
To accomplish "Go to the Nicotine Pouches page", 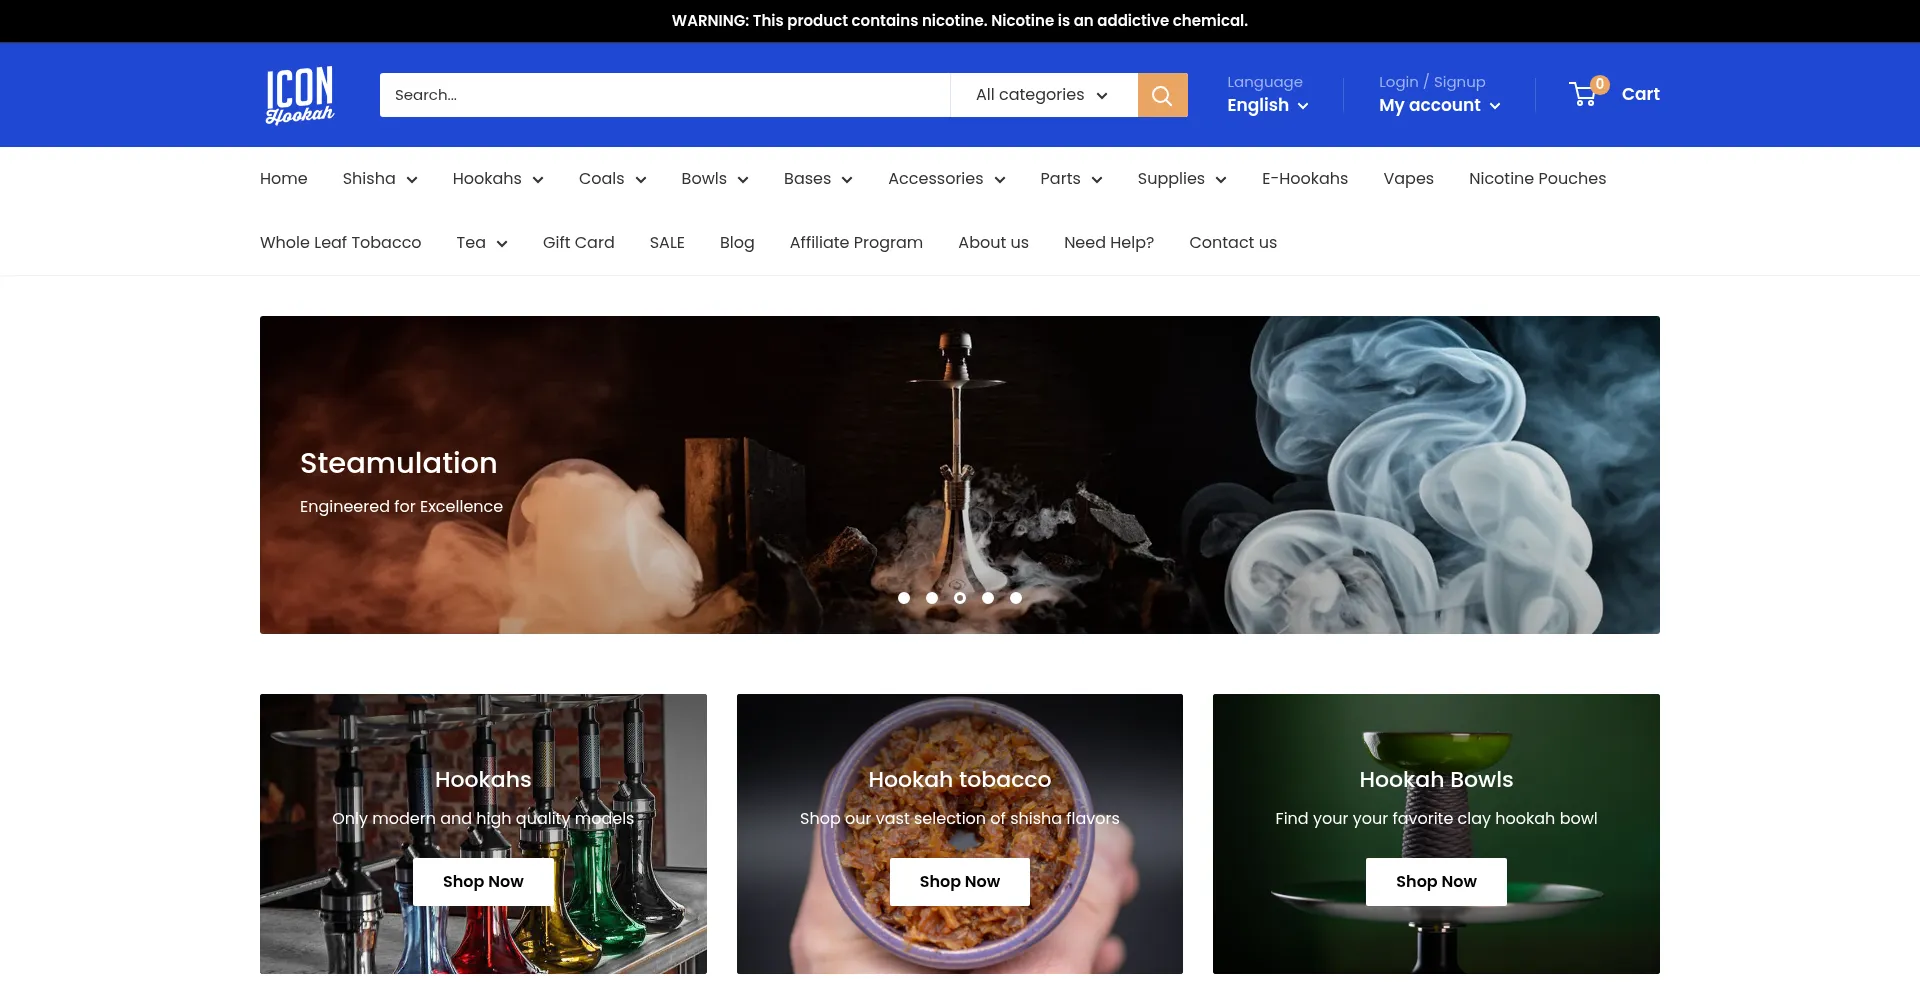I will click(x=1537, y=178).
